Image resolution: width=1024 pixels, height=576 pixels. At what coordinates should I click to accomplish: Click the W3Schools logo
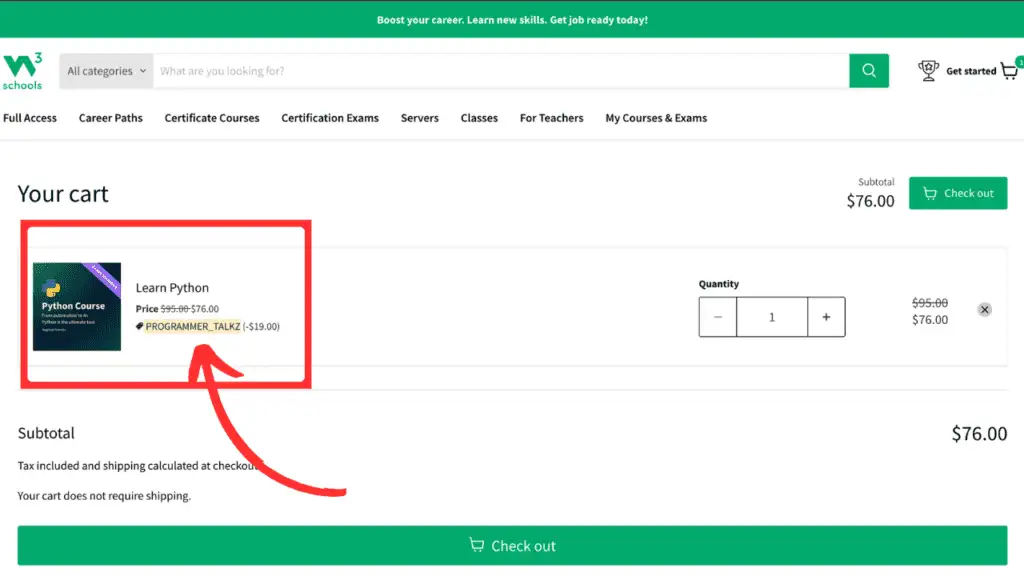[23, 71]
